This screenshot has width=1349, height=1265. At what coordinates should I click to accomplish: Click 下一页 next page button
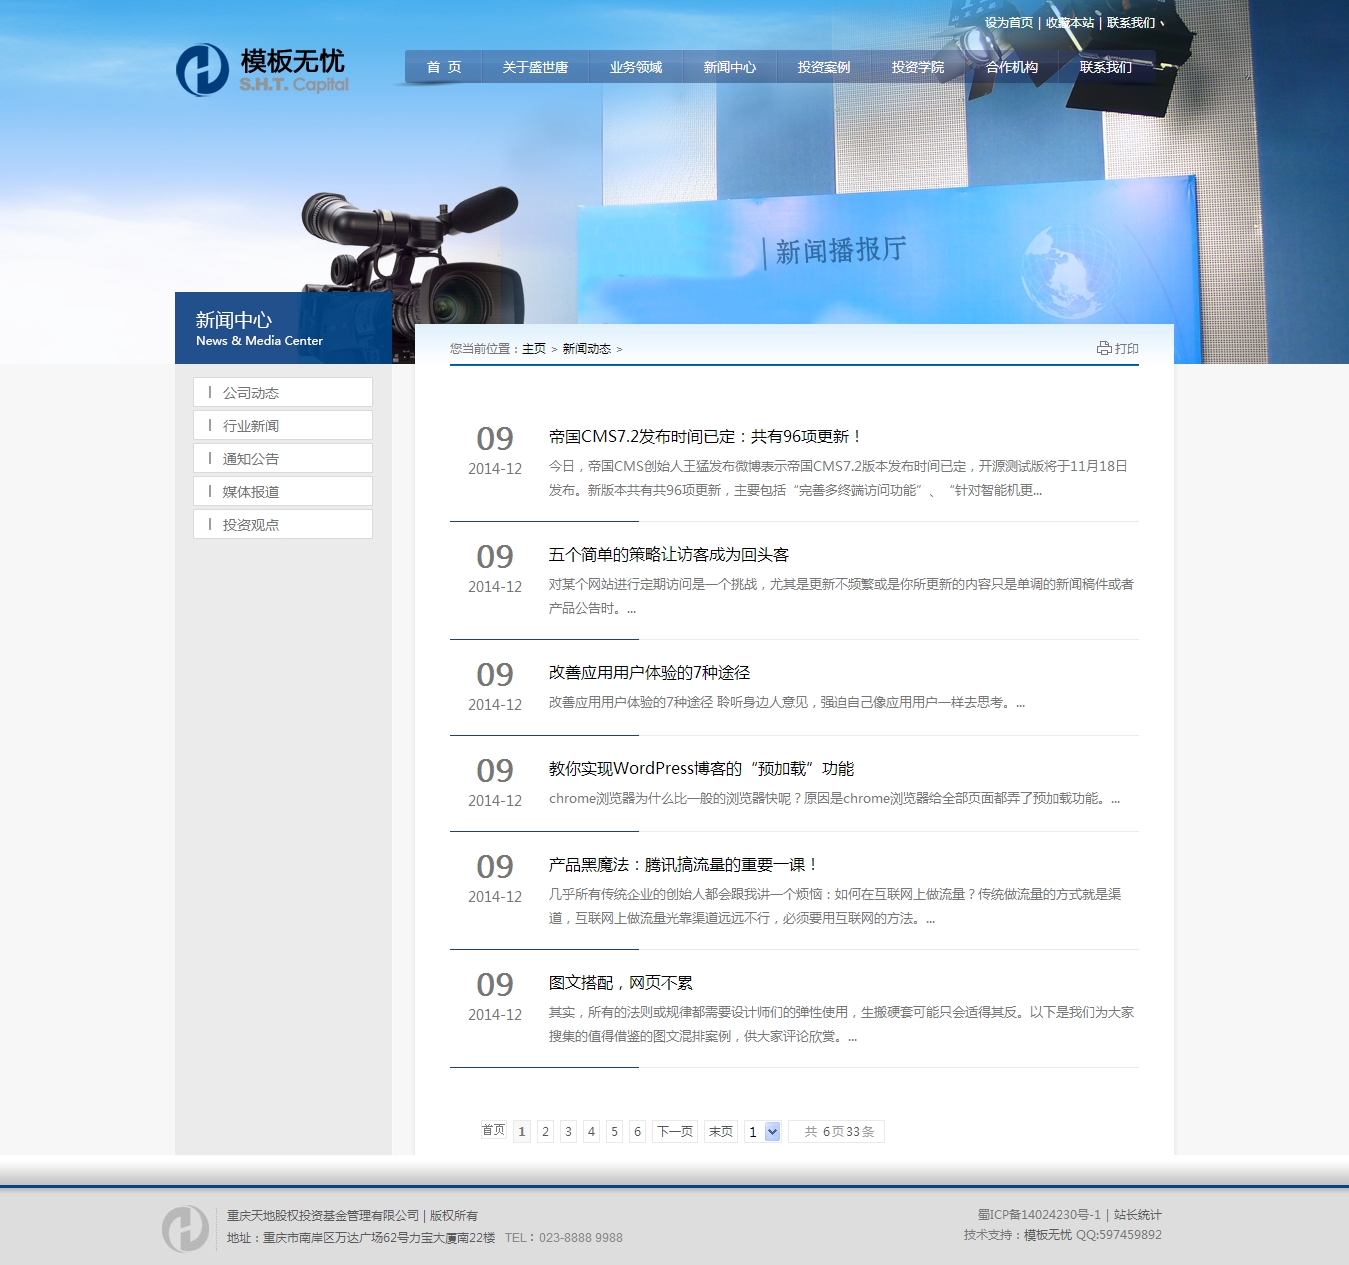[675, 1132]
